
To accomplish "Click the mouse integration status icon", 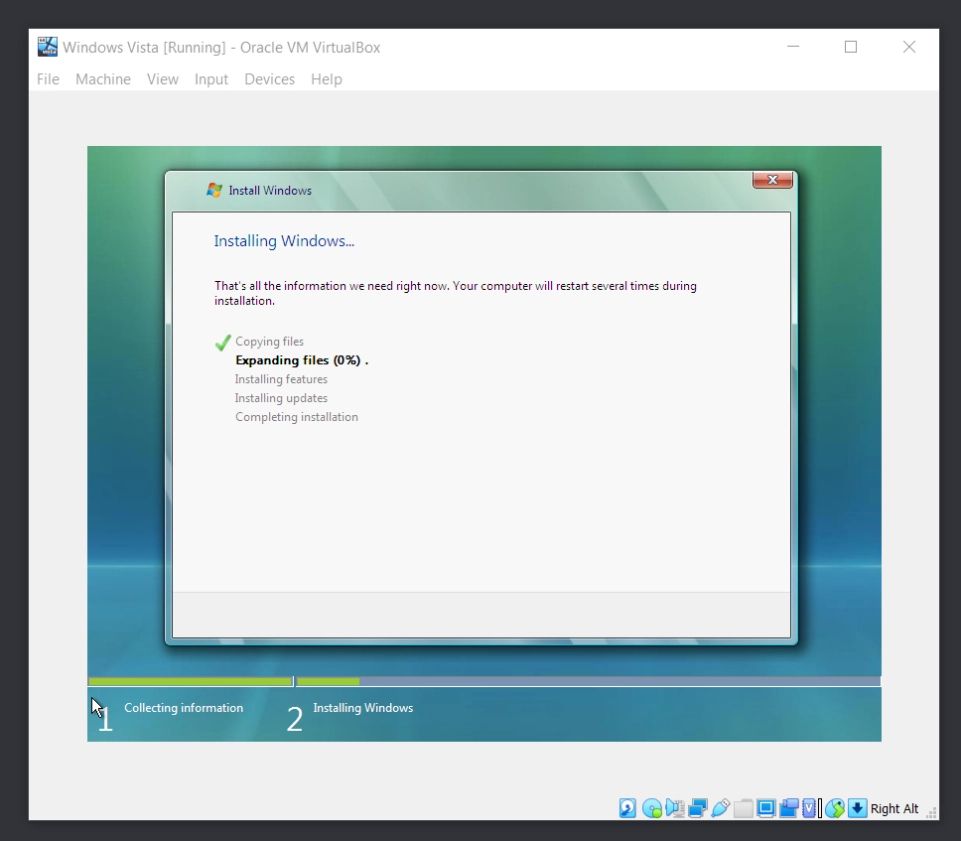I will tap(835, 809).
